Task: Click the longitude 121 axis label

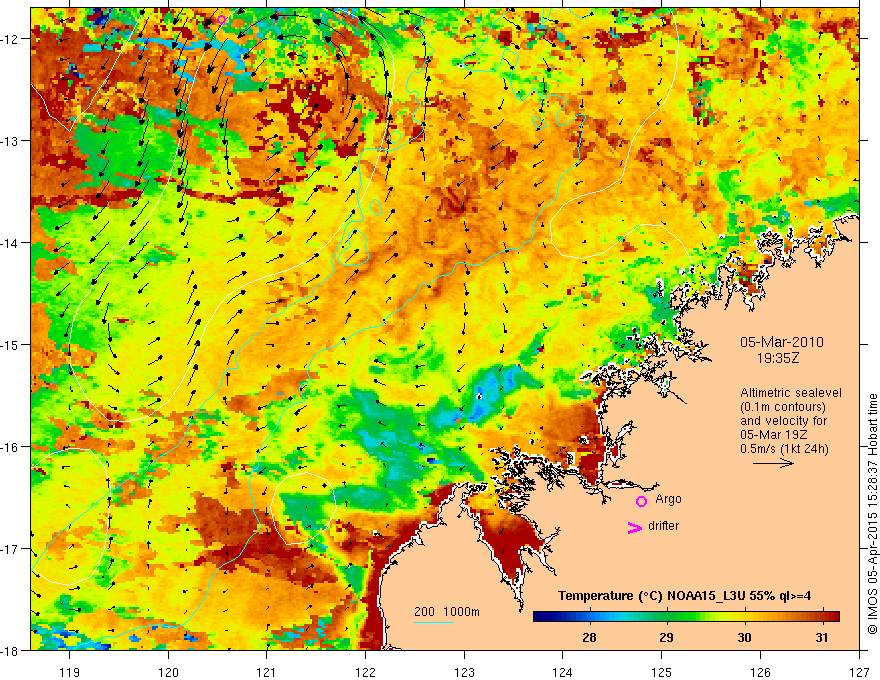Action: 267,672
